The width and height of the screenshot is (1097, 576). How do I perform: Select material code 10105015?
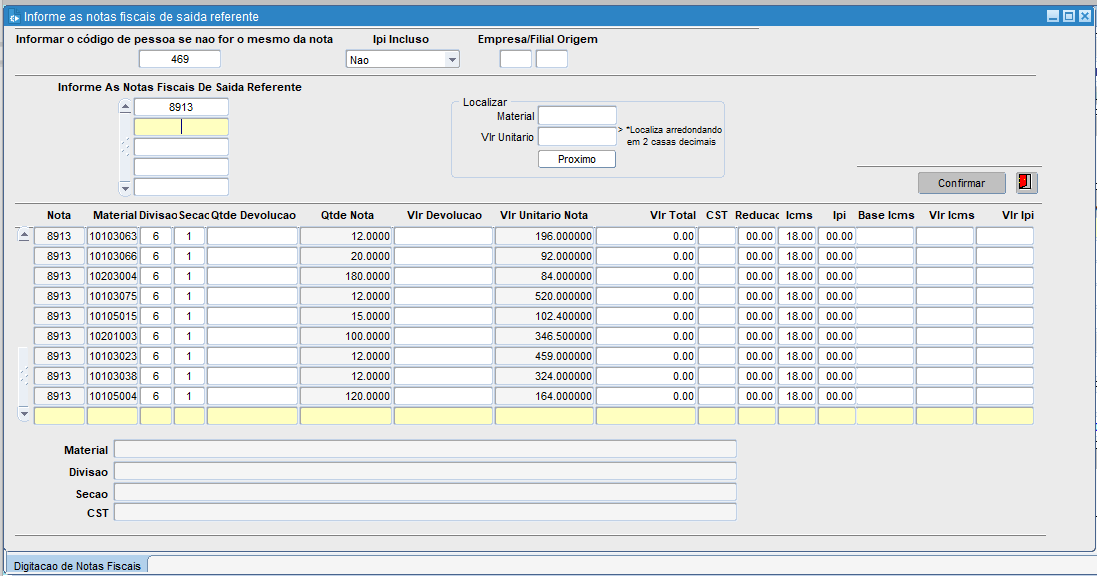pos(112,316)
